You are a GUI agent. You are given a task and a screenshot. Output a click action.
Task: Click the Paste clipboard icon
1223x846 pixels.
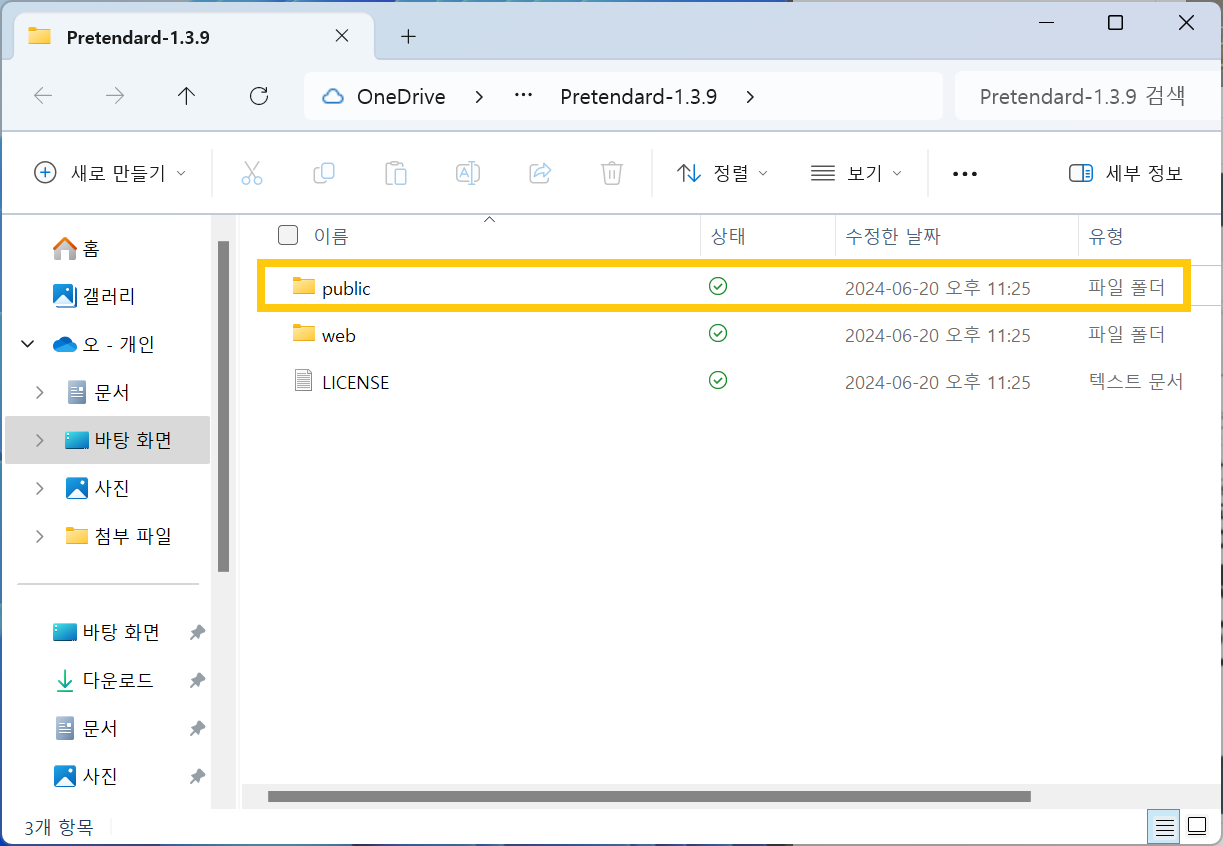coord(396,173)
